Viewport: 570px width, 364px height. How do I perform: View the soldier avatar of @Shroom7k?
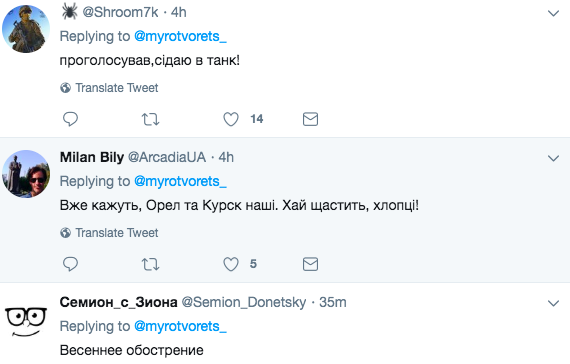(26, 29)
